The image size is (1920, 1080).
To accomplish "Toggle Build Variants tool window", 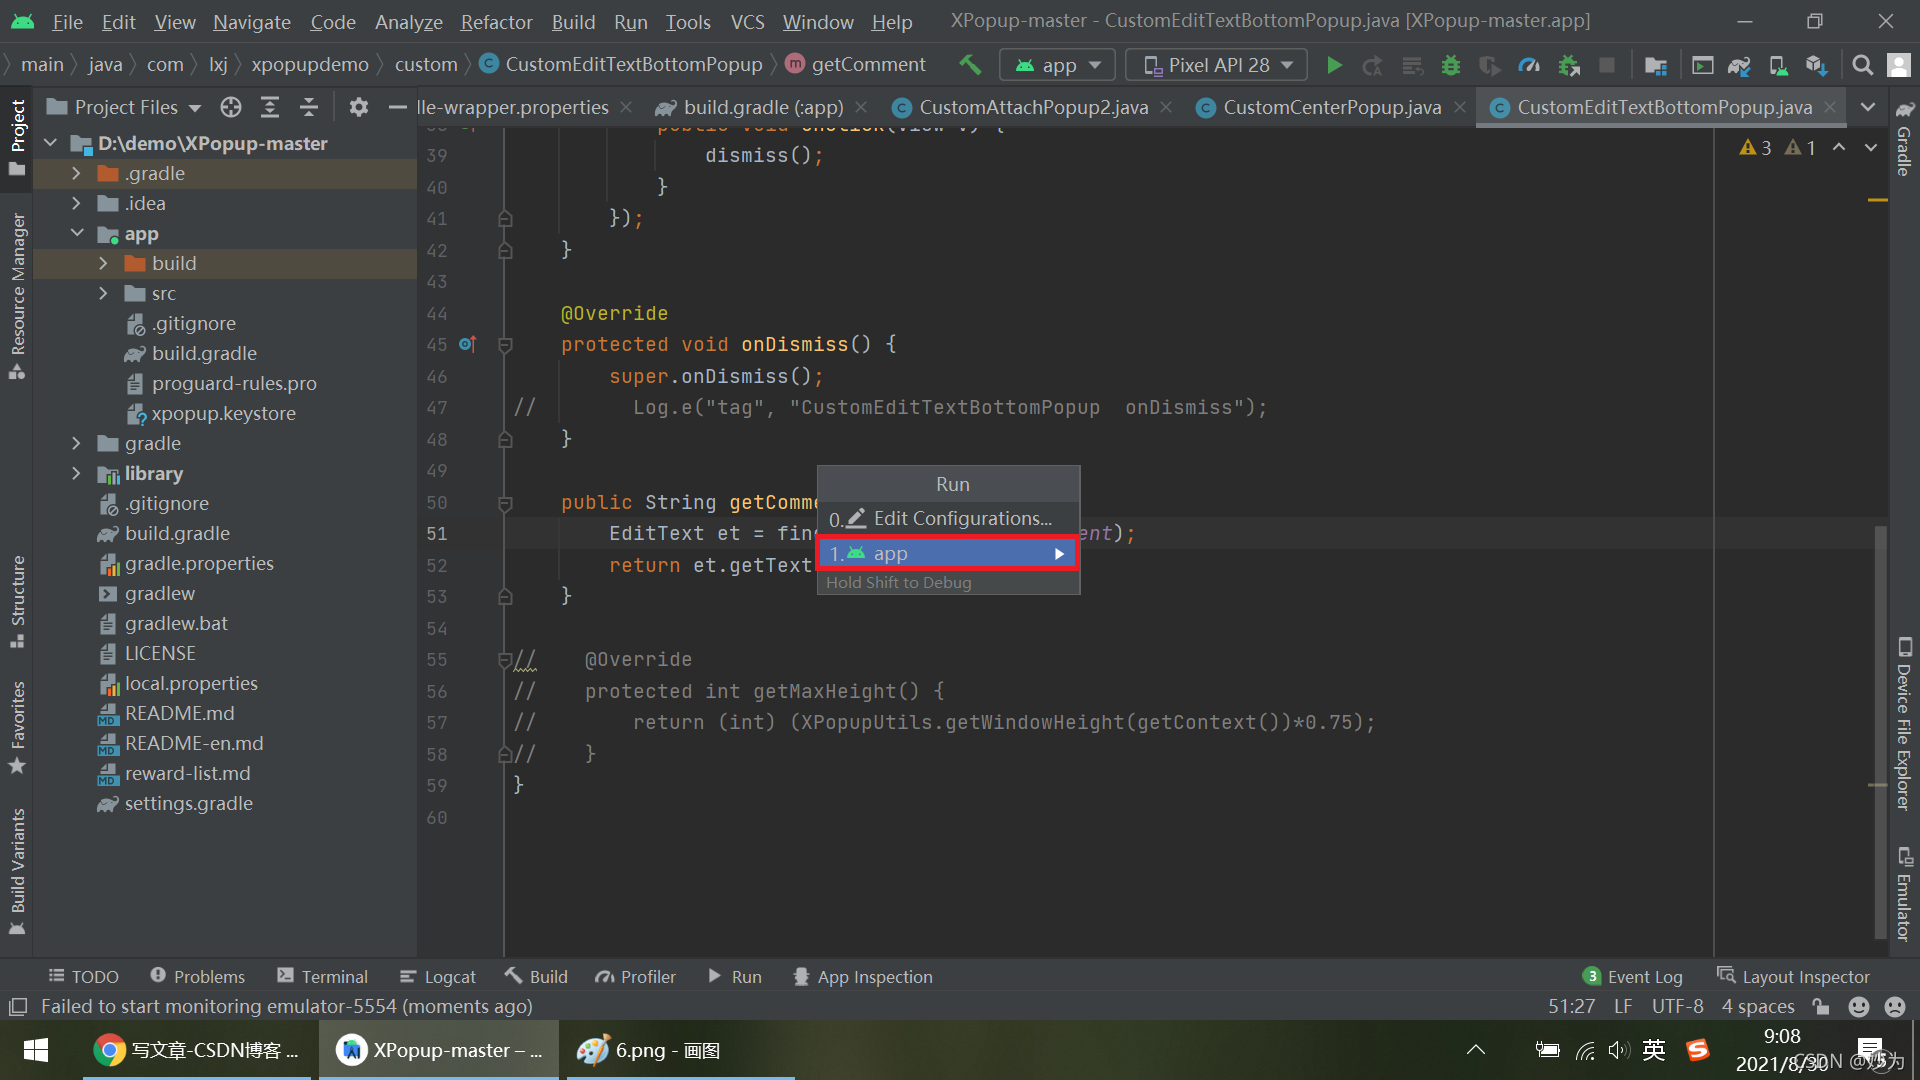I will pos(17,871).
